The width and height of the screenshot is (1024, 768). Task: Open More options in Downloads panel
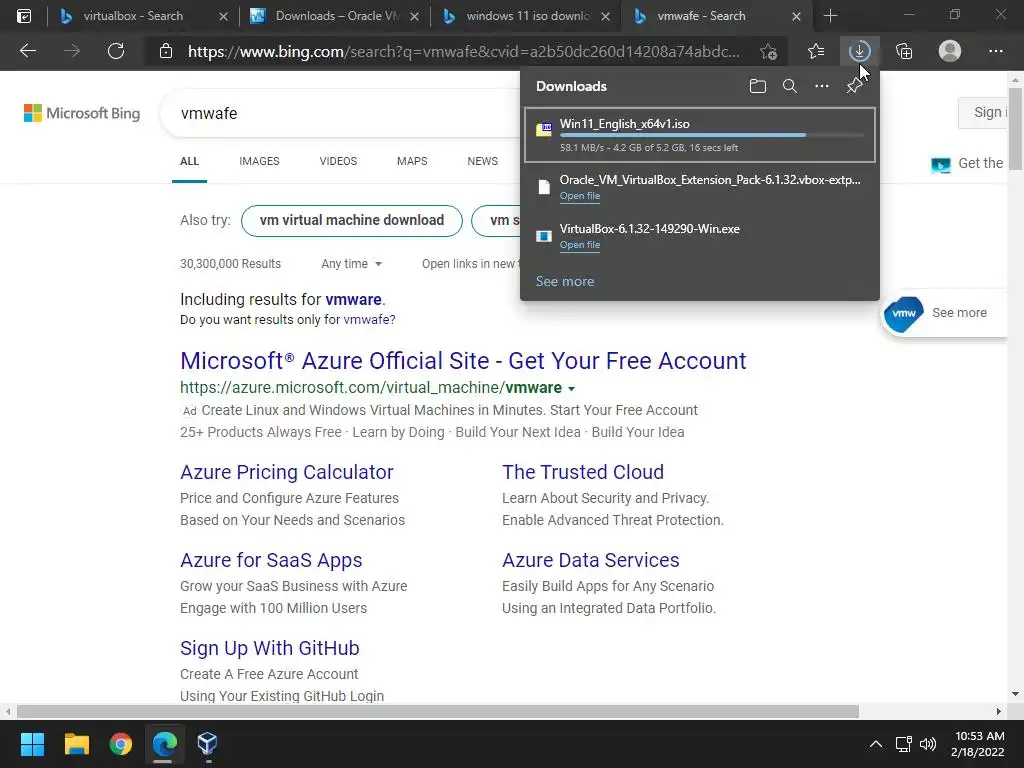tap(822, 86)
